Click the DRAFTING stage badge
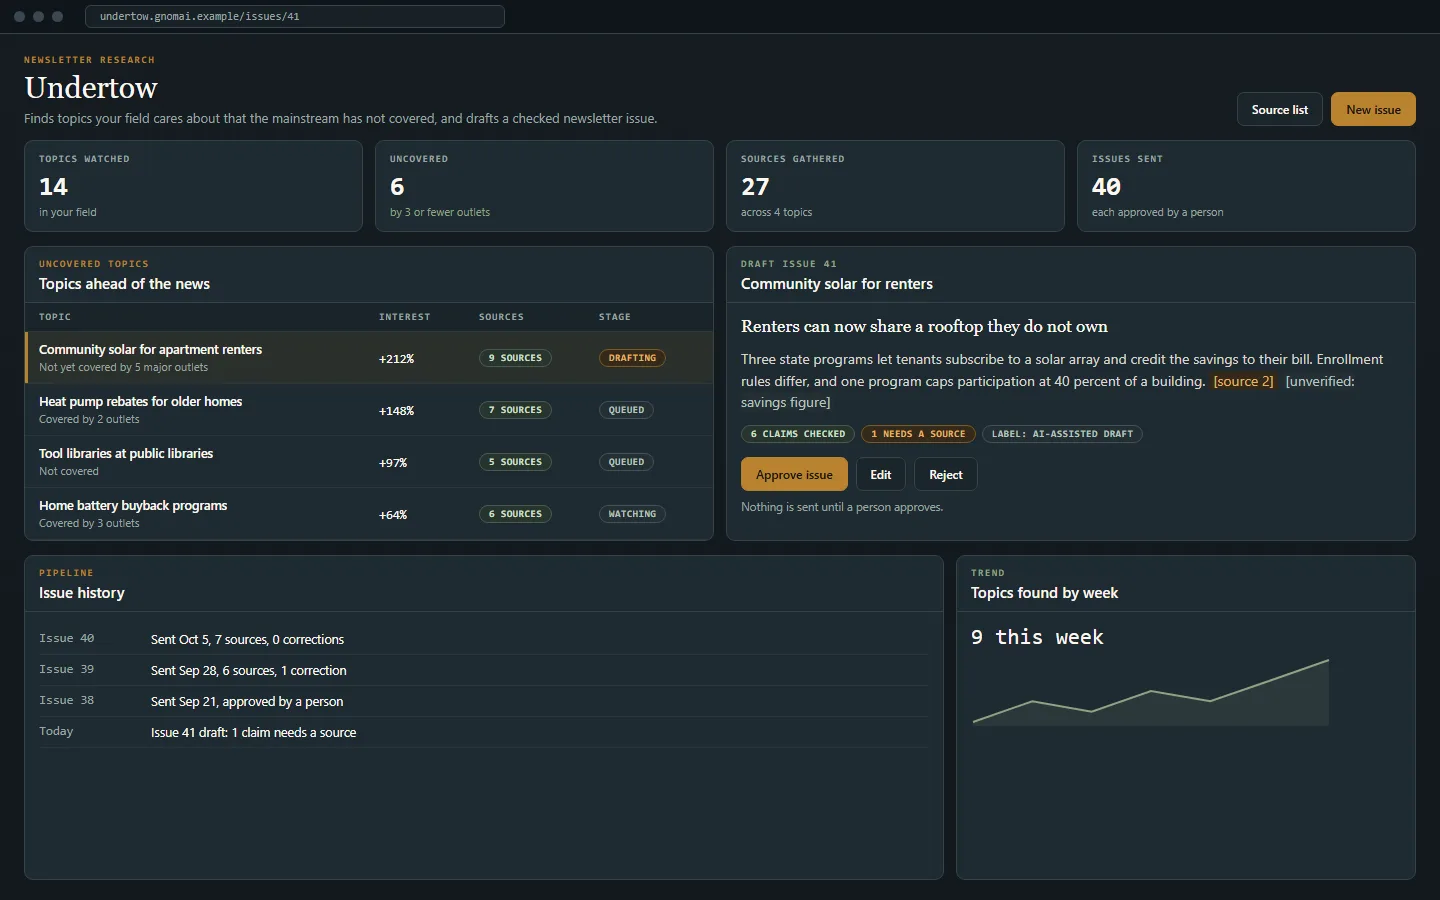This screenshot has height=900, width=1440. (x=632, y=358)
